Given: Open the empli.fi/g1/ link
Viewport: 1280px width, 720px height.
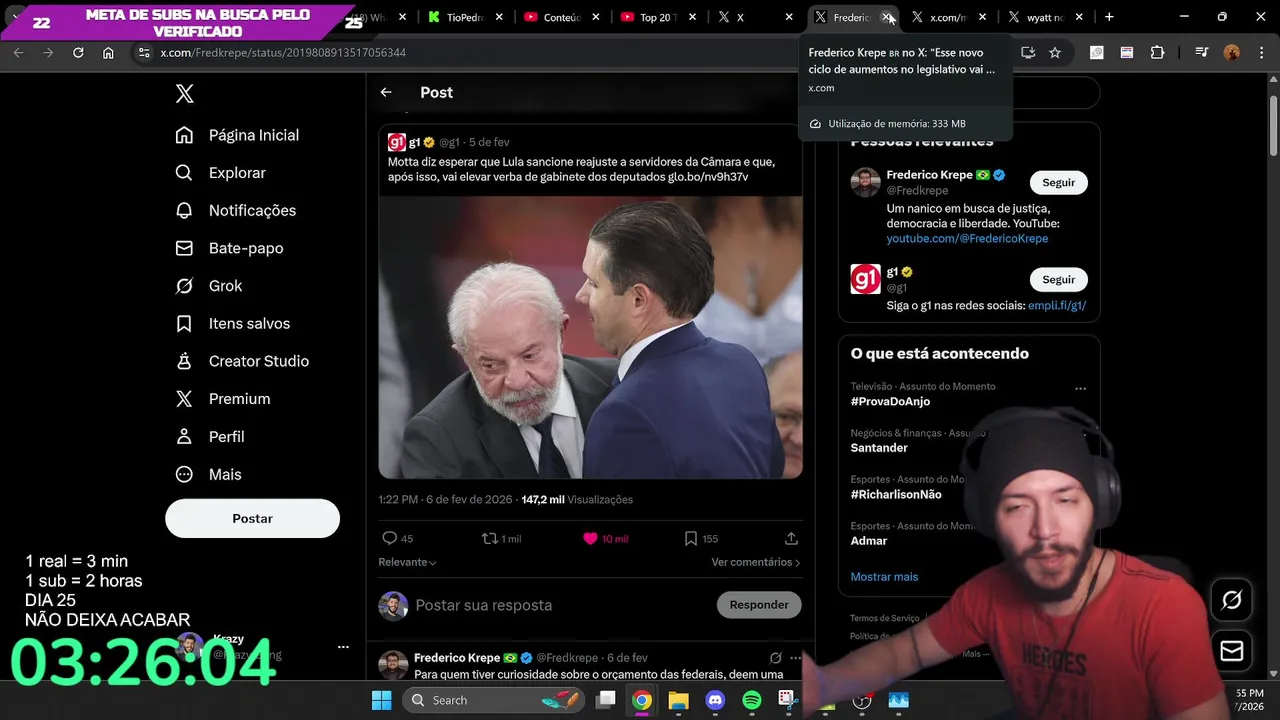Looking at the screenshot, I should click(1057, 306).
